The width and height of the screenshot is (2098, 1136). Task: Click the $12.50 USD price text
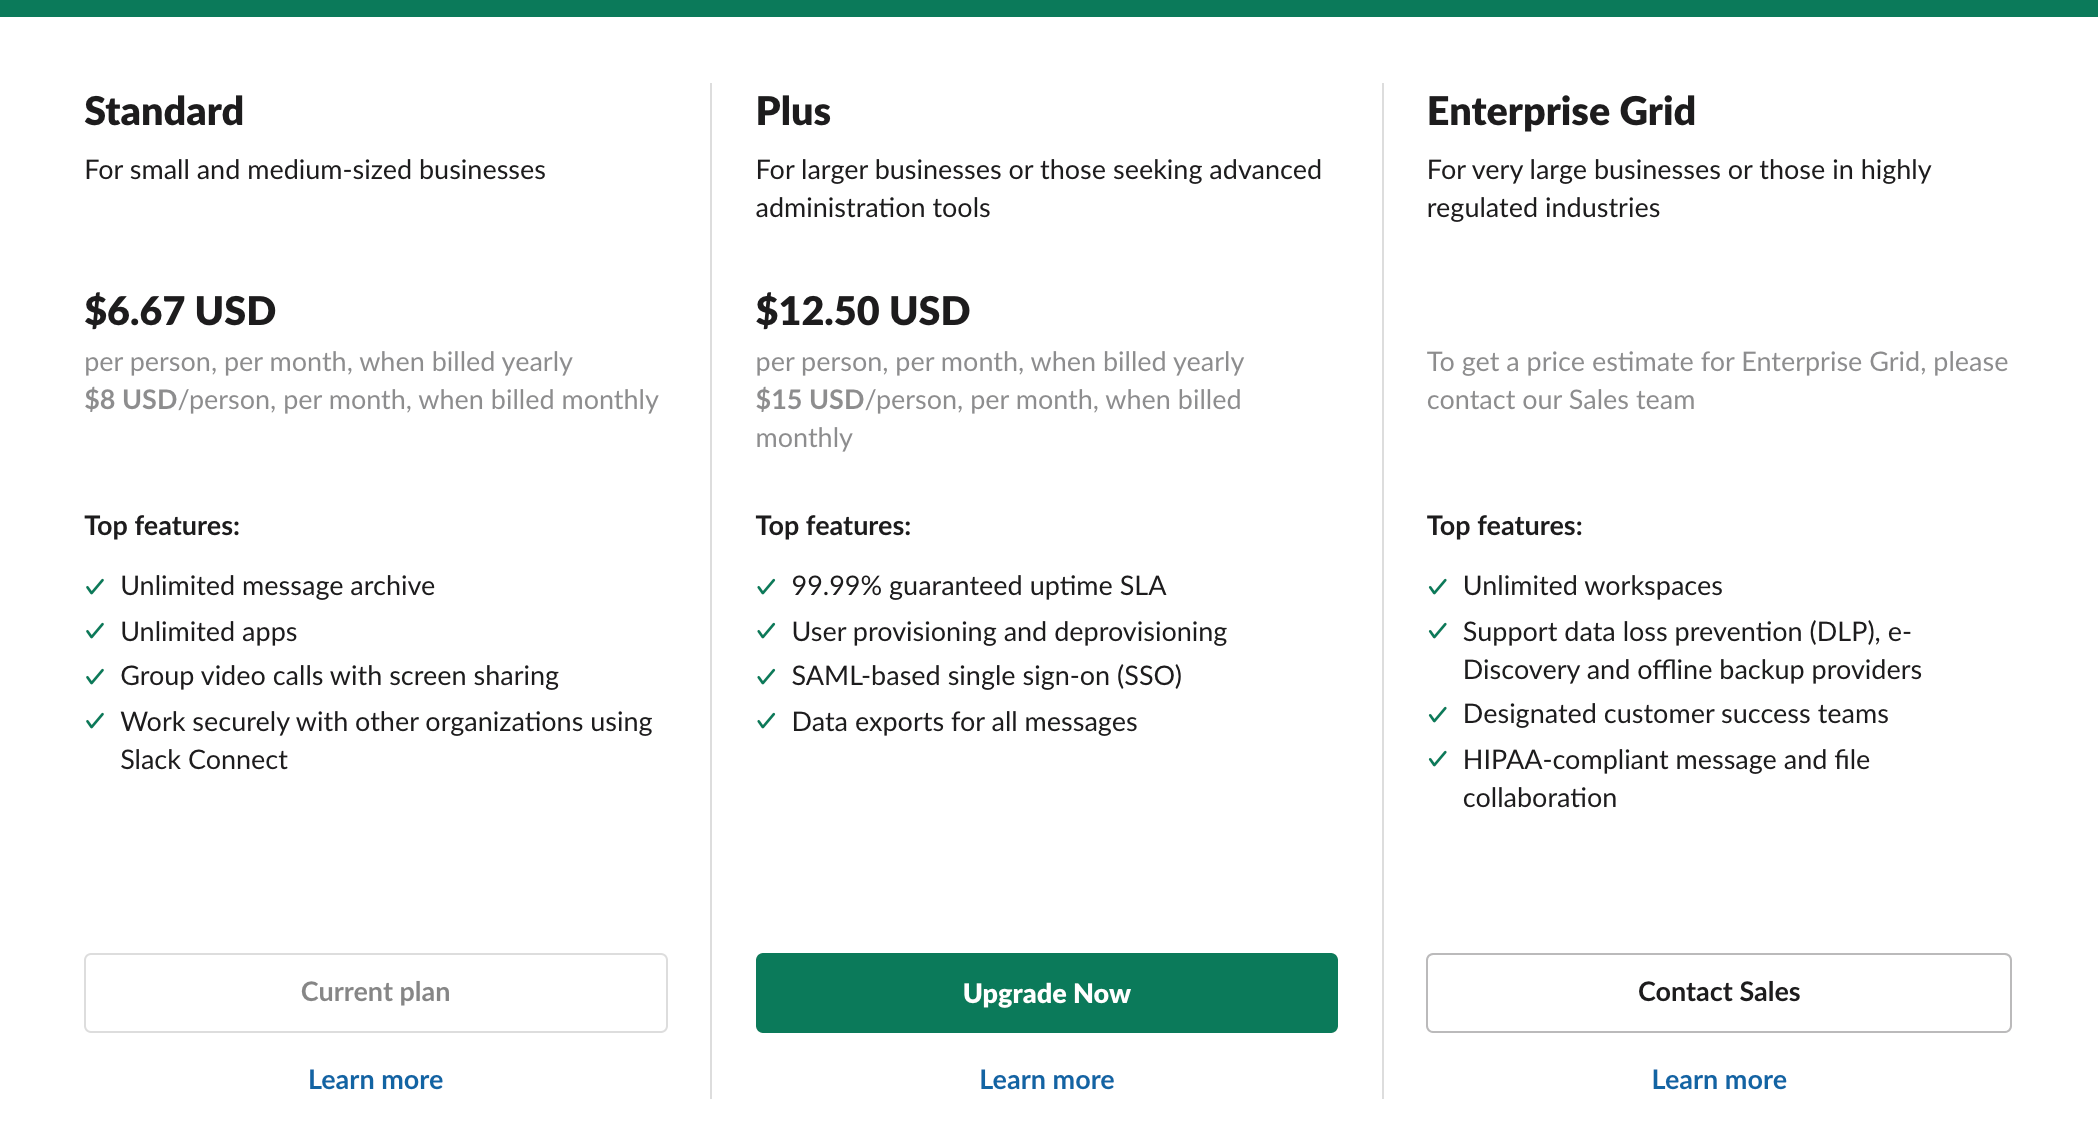coord(862,311)
